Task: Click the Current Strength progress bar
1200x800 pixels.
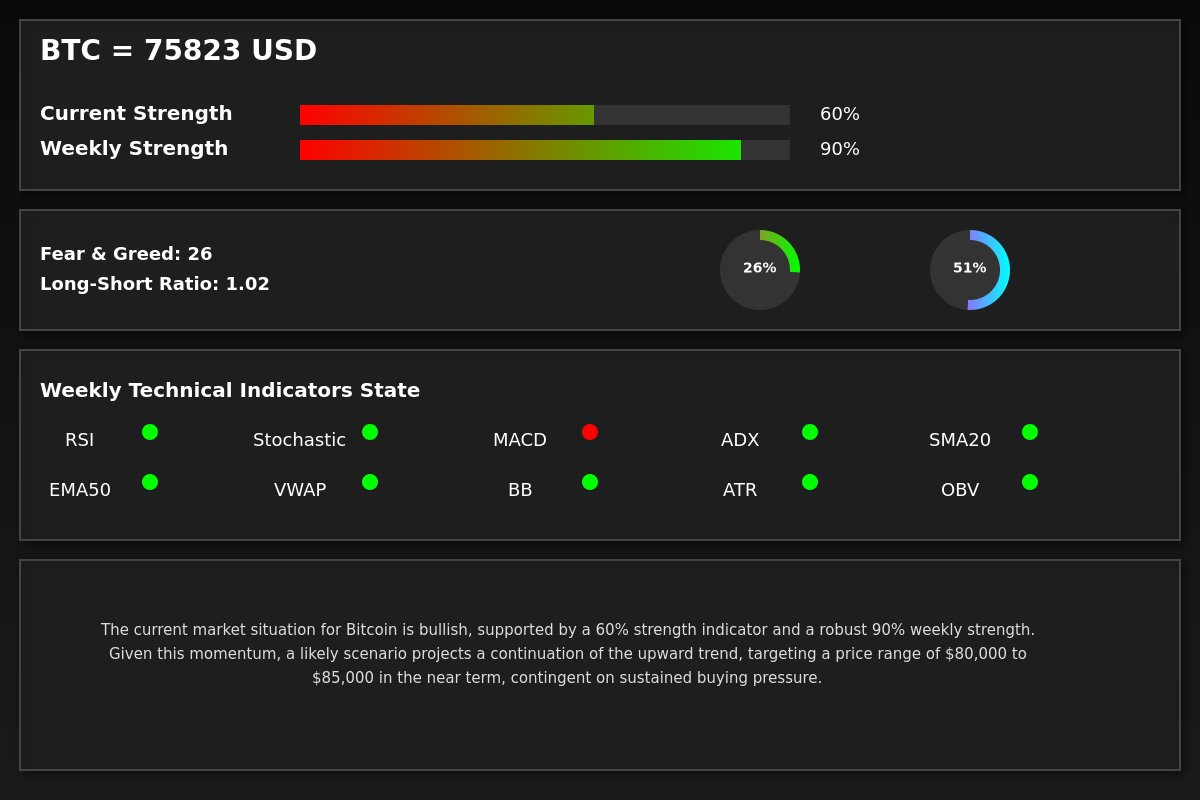Action: pyautogui.click(x=545, y=115)
